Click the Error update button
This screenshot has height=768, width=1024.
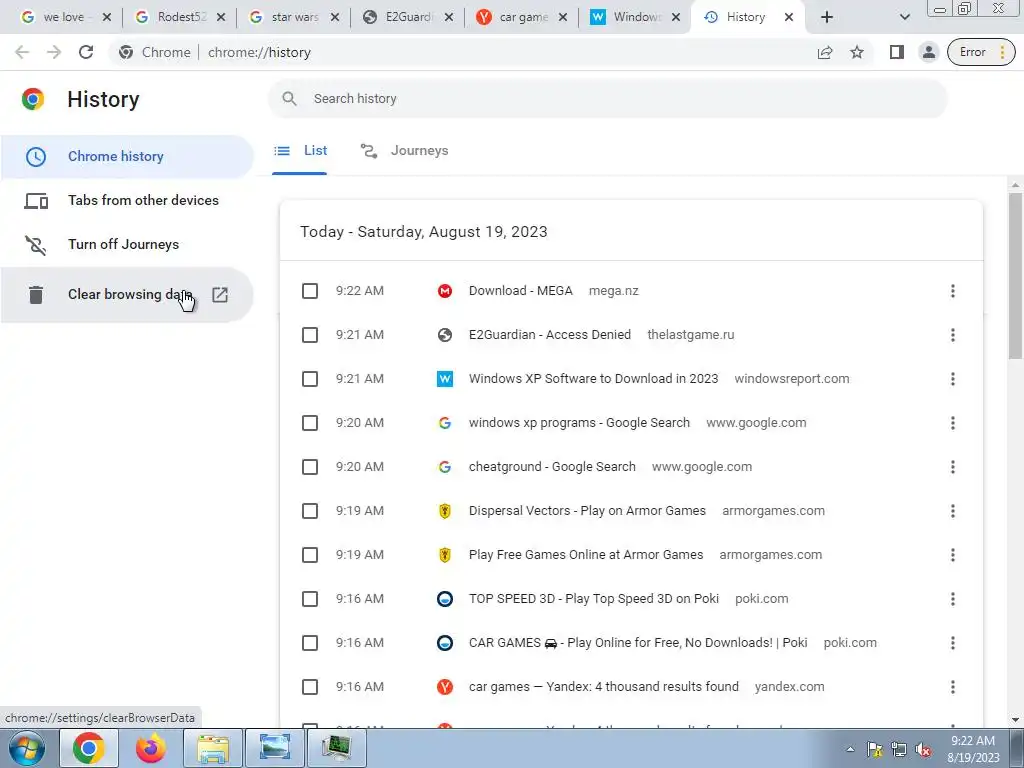point(982,52)
